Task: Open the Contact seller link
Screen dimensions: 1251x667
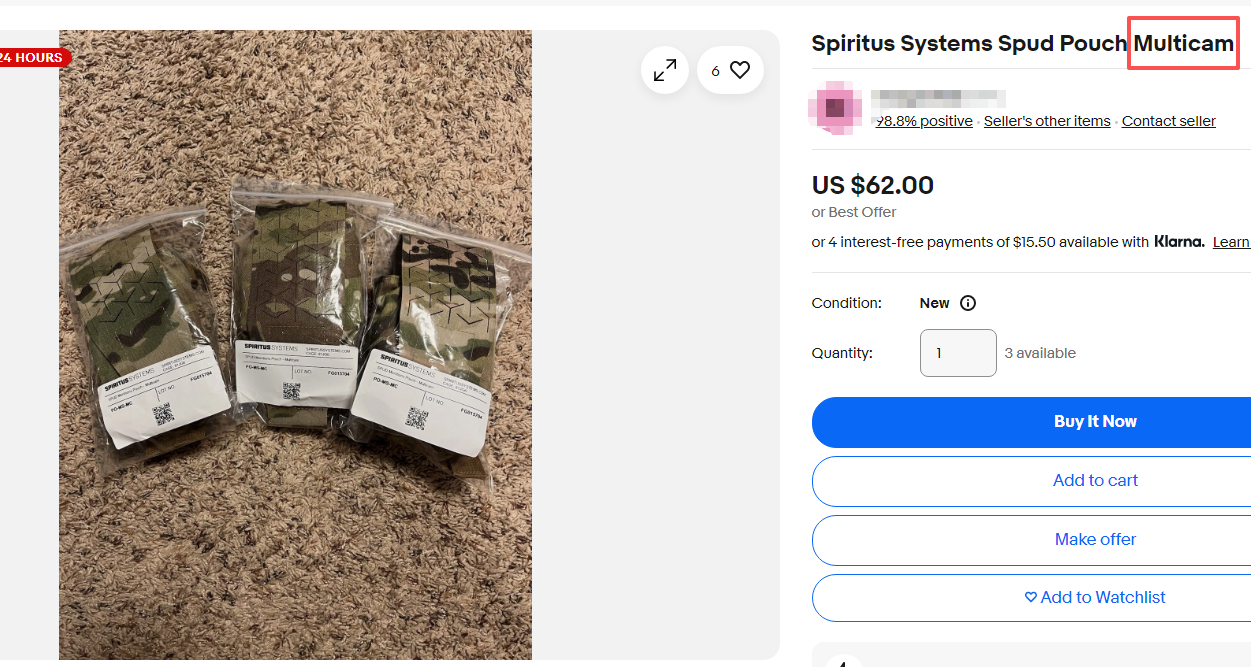Action: pos(1168,121)
